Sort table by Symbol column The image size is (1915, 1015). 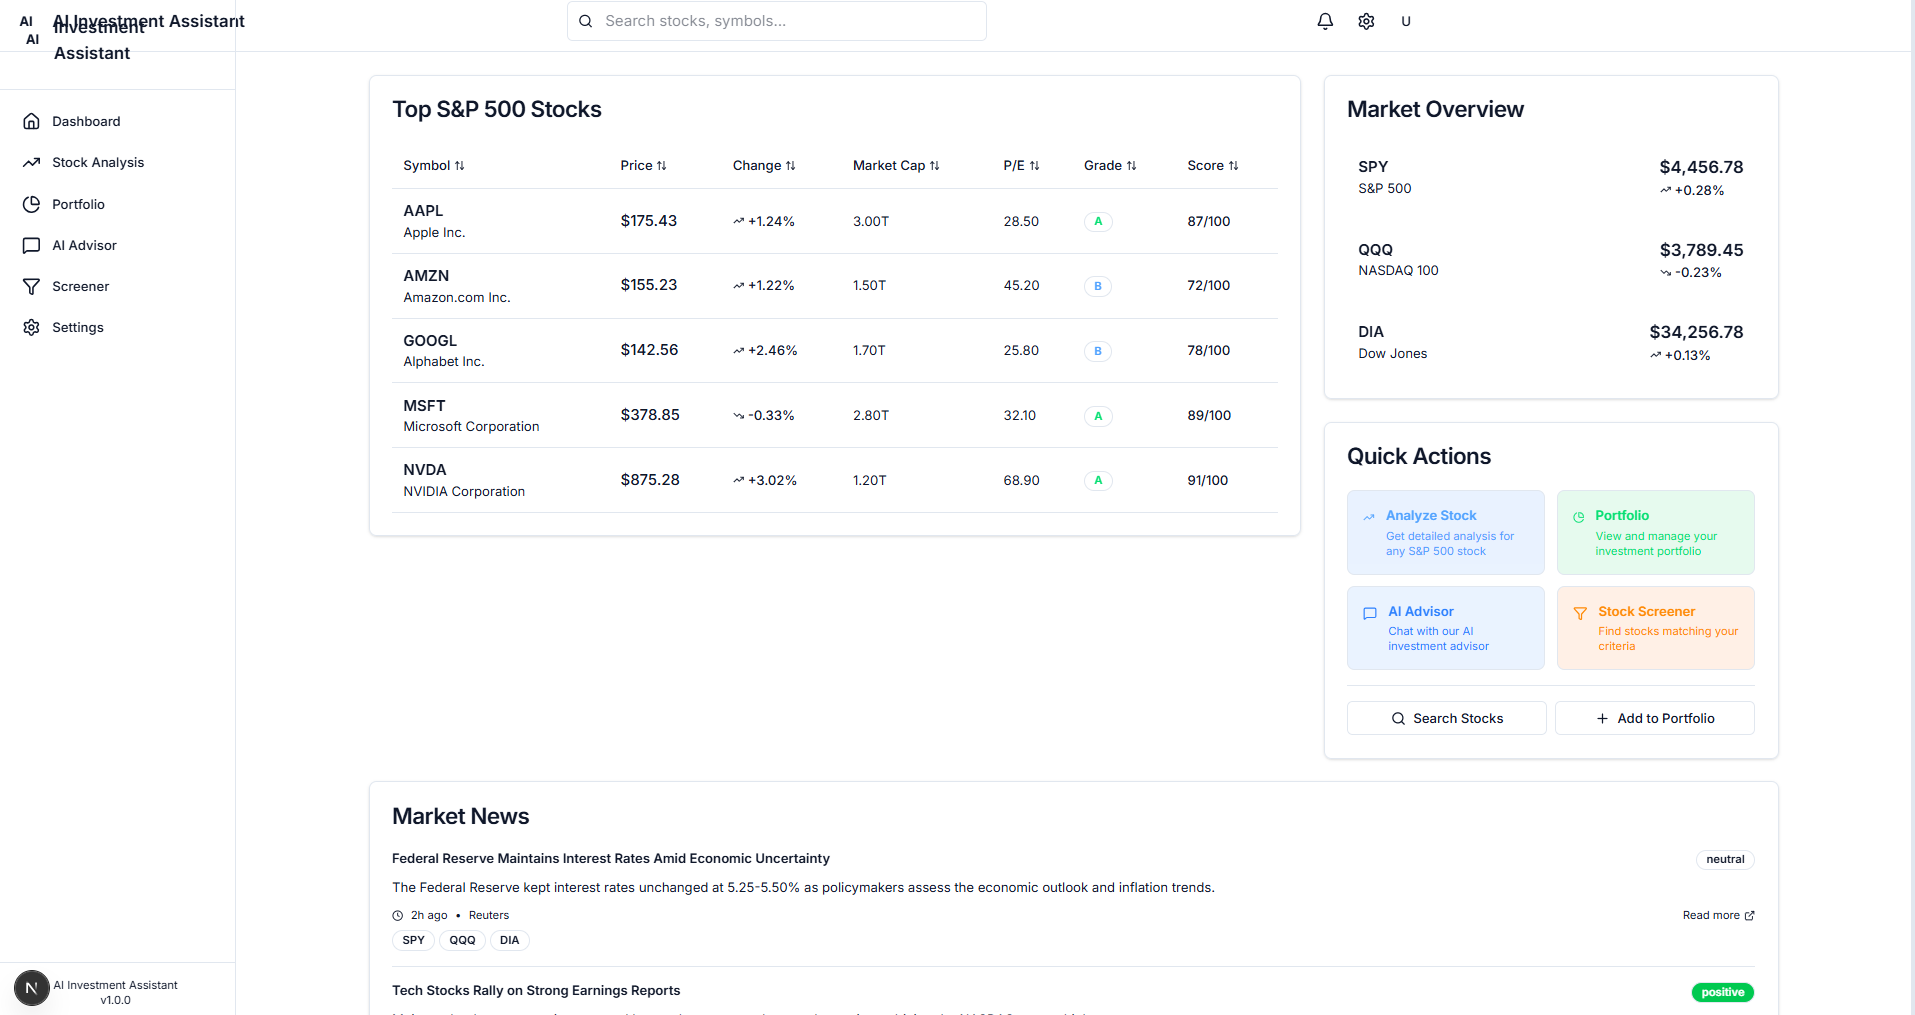pos(434,166)
